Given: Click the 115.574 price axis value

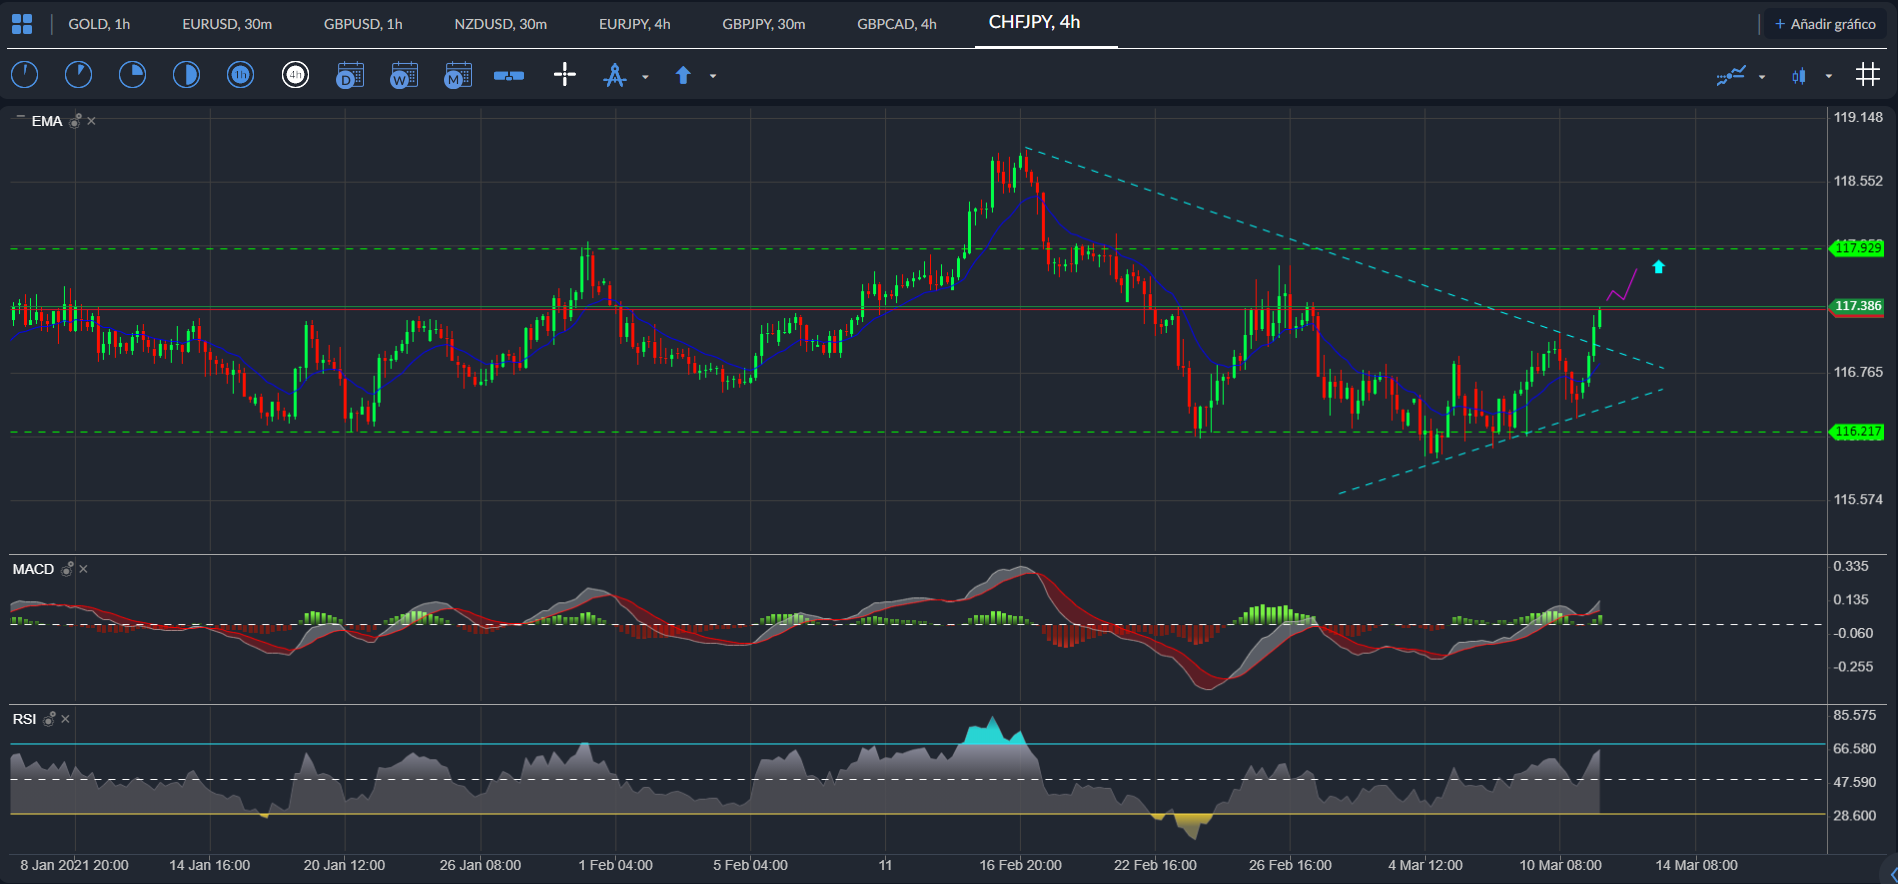Looking at the screenshot, I should (1858, 499).
